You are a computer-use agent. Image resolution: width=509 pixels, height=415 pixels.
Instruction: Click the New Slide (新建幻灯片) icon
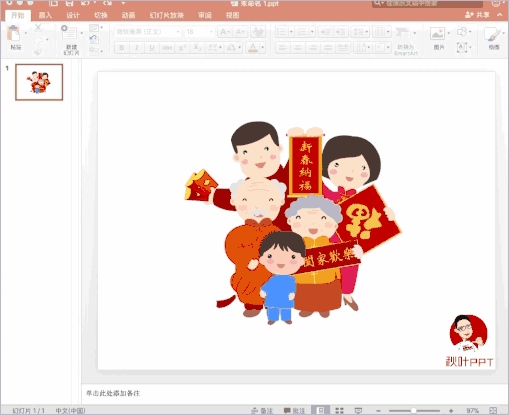[68, 33]
